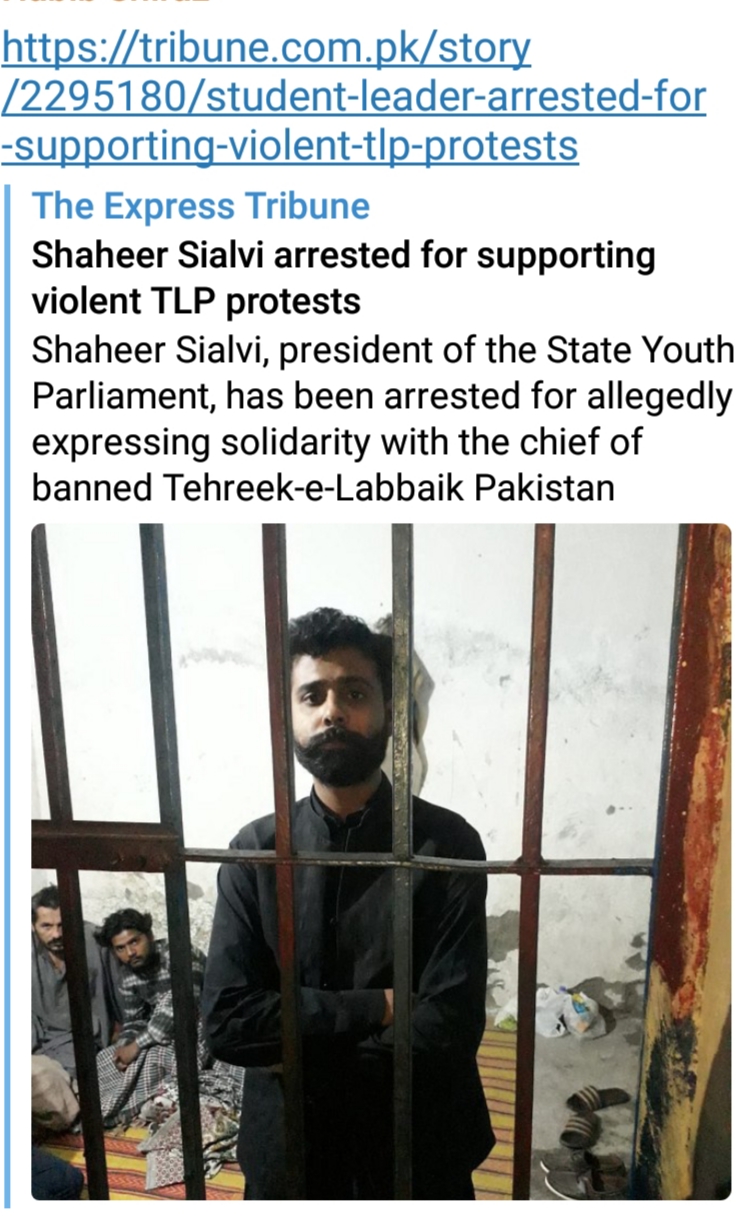
Task: Click the /2295180/student-leader-arrested-for URL segment
Action: point(354,98)
